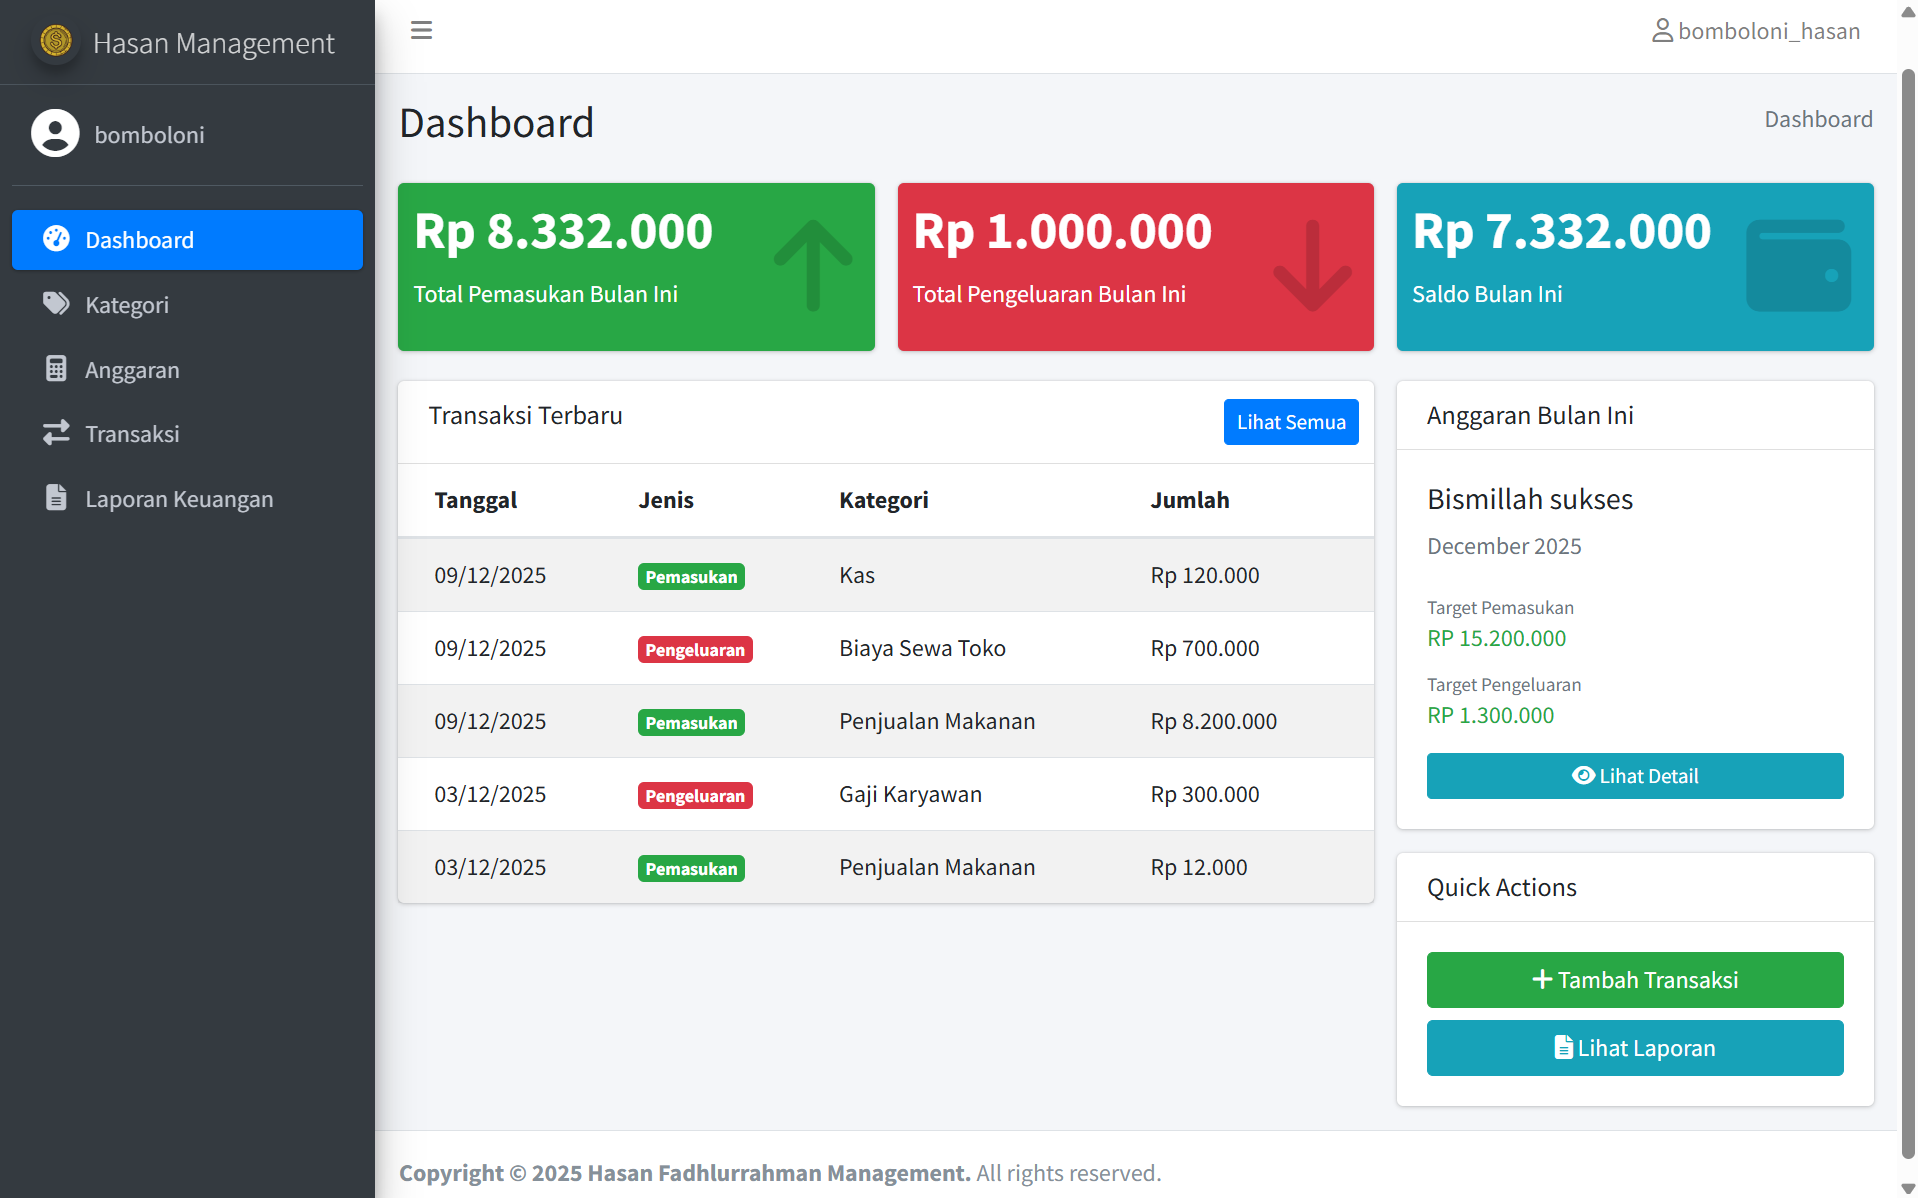1918x1198 pixels.
Task: Click the Transaksi exchange arrows icon
Action: 56,433
